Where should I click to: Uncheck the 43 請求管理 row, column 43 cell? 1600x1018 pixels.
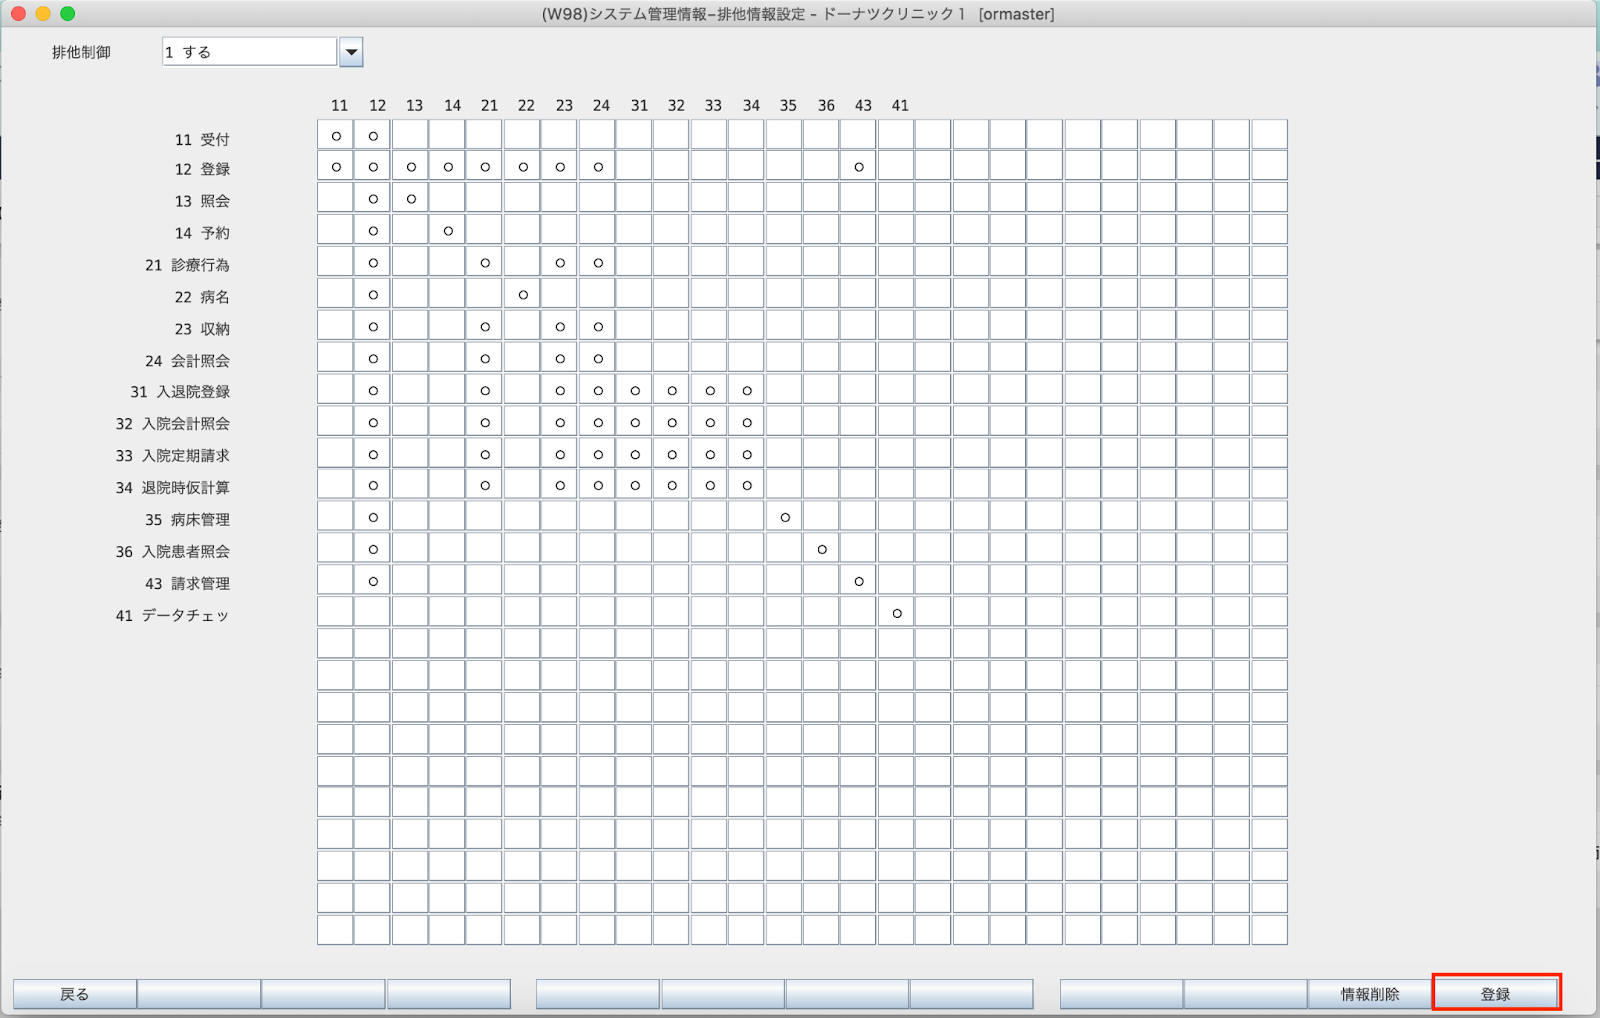[x=859, y=580]
